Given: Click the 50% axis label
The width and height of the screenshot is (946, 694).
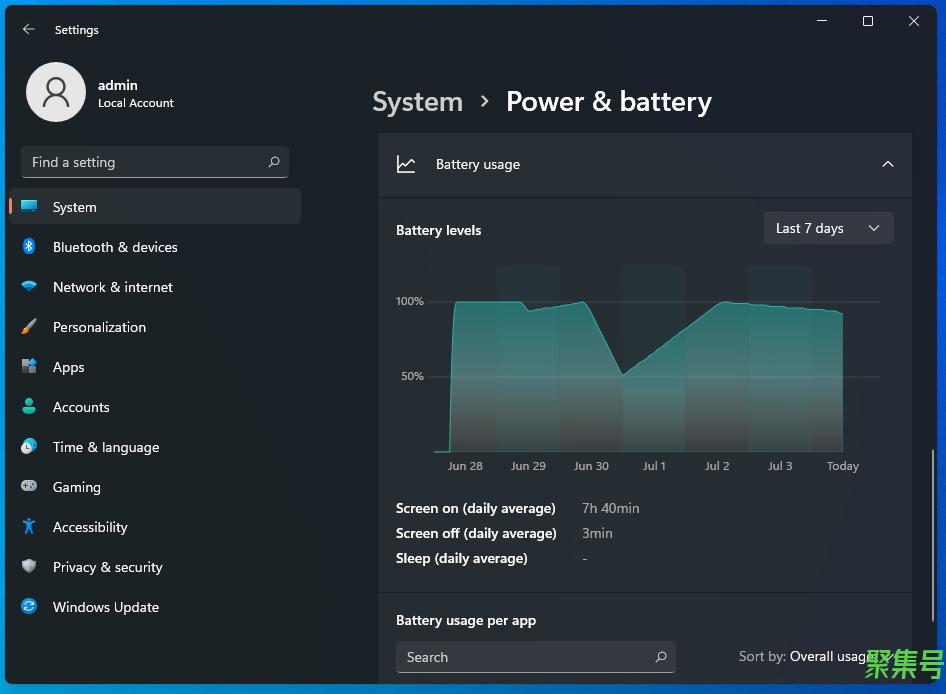Looking at the screenshot, I should click(412, 376).
